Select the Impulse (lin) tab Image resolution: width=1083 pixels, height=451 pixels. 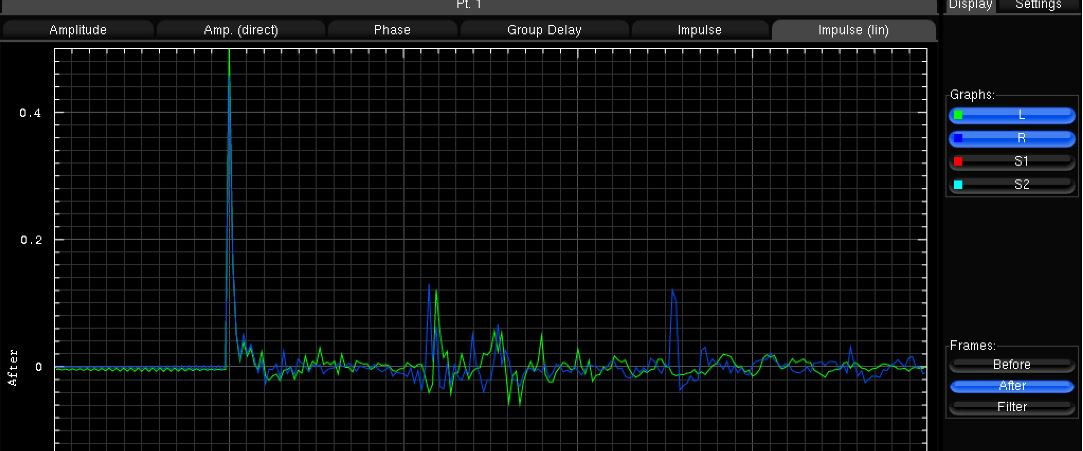[853, 30]
